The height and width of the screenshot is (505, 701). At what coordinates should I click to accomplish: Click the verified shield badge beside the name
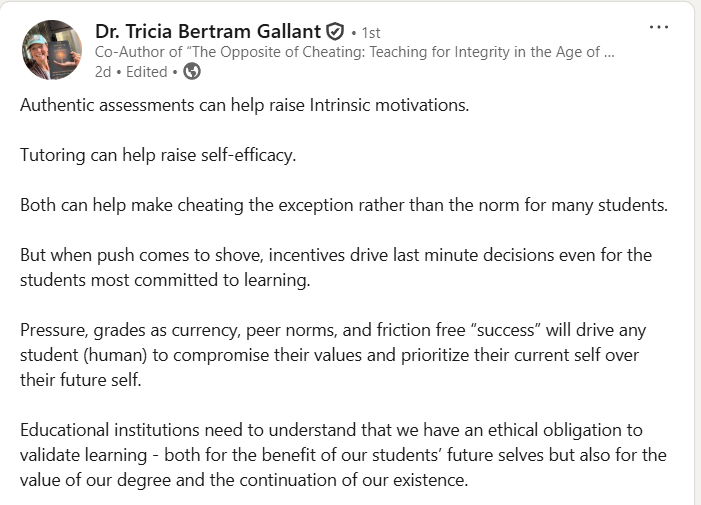pyautogui.click(x=335, y=32)
